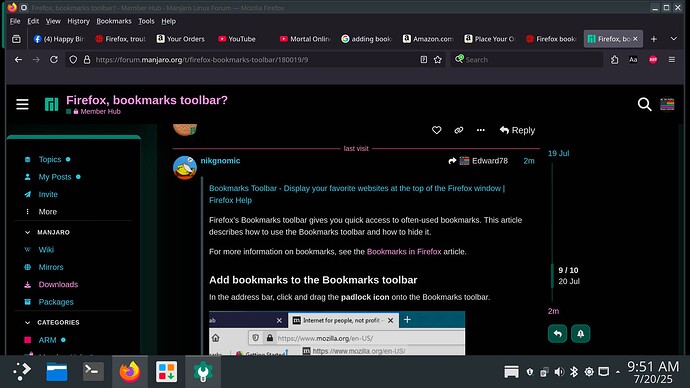This screenshot has height=388, width=690.
Task: Collapse the MANJARO sidebar section
Action: (28, 232)
